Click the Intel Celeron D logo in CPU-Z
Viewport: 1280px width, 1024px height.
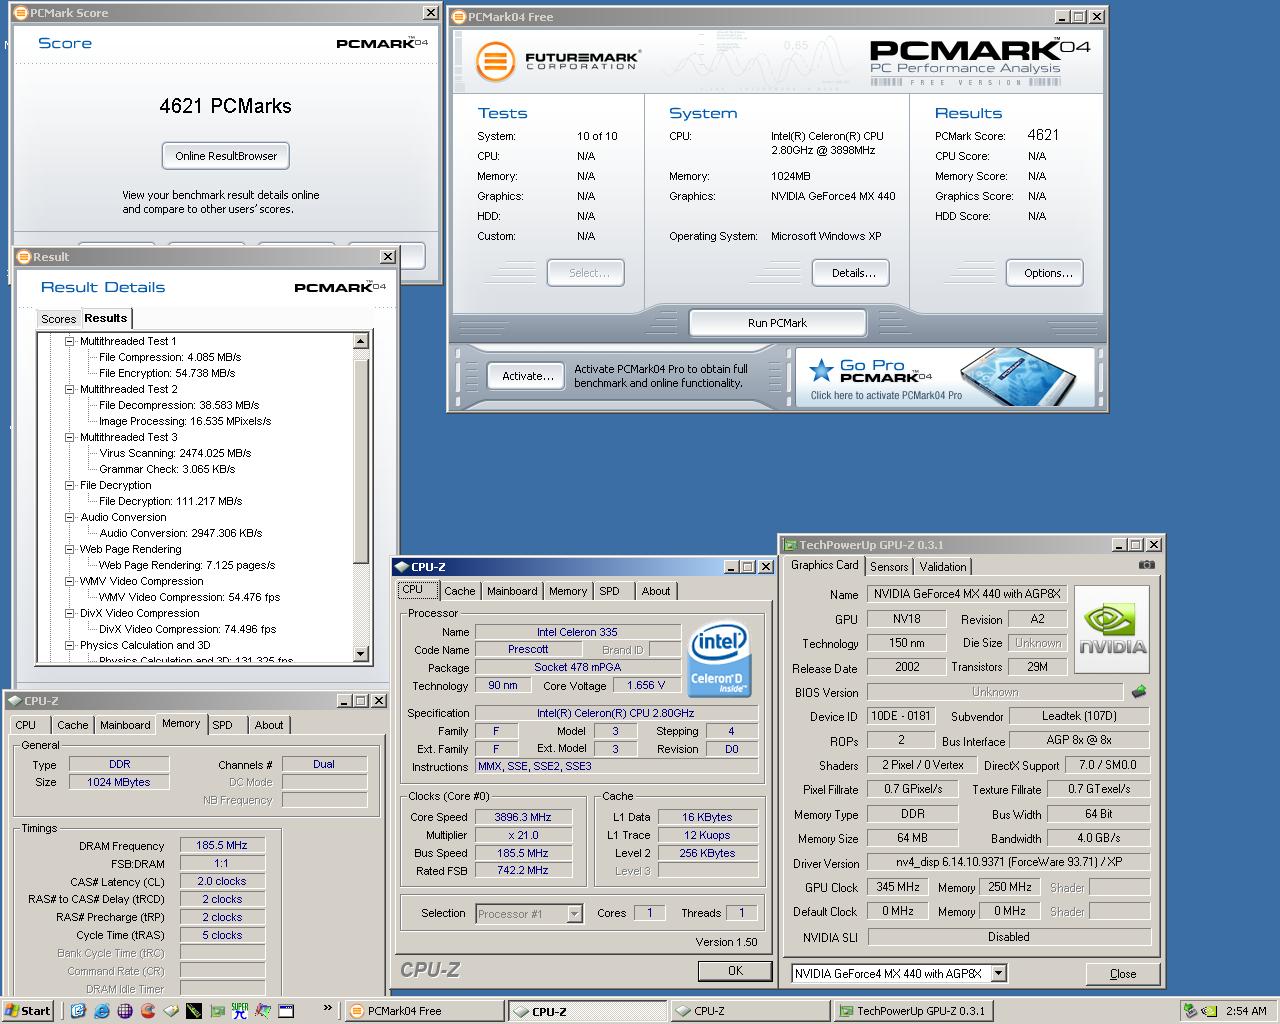(718, 659)
